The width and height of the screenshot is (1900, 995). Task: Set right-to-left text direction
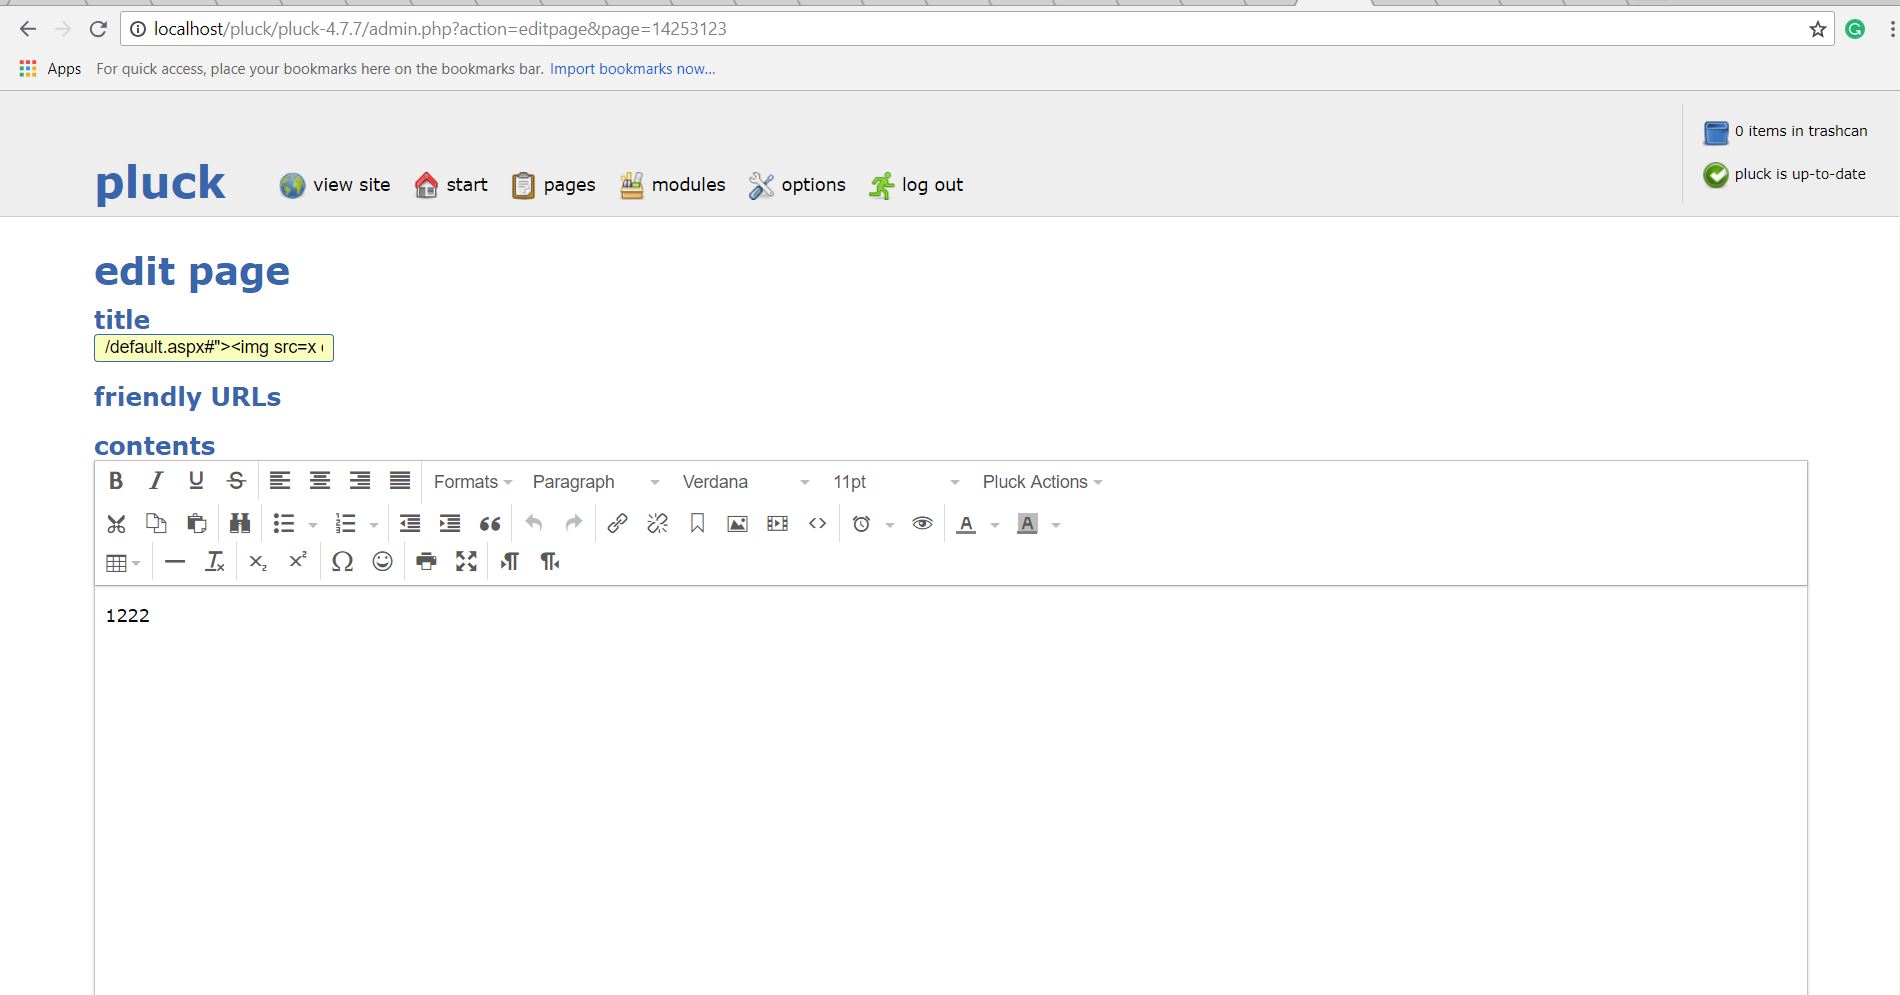tap(550, 562)
